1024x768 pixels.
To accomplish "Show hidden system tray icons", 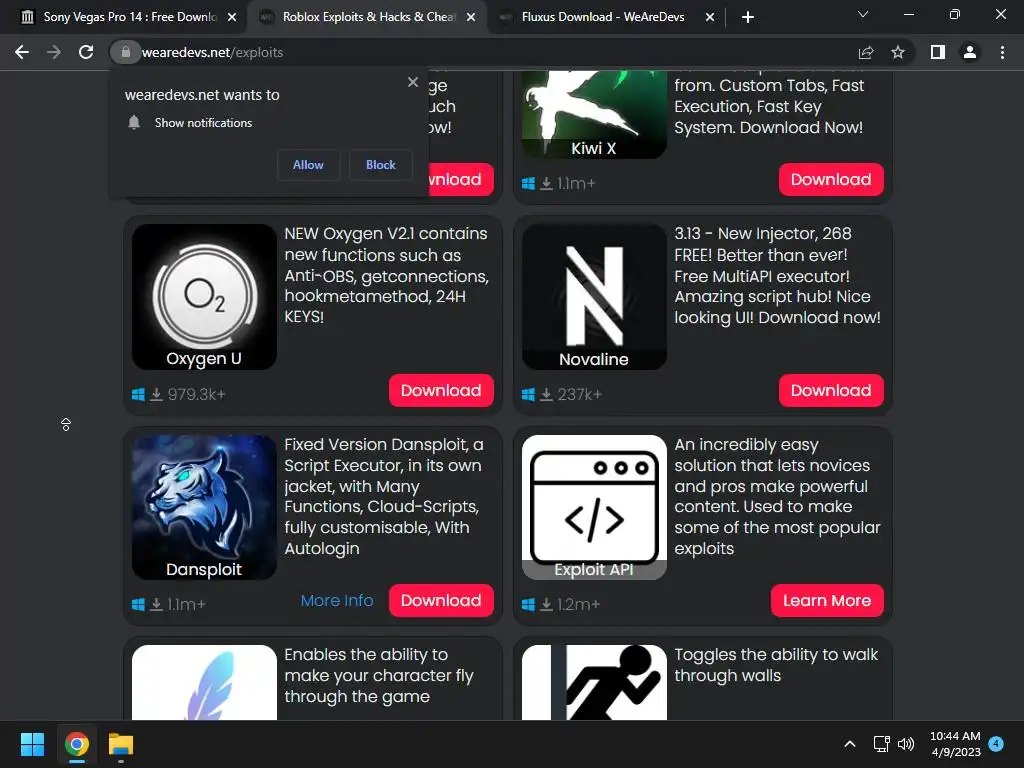I will point(850,744).
